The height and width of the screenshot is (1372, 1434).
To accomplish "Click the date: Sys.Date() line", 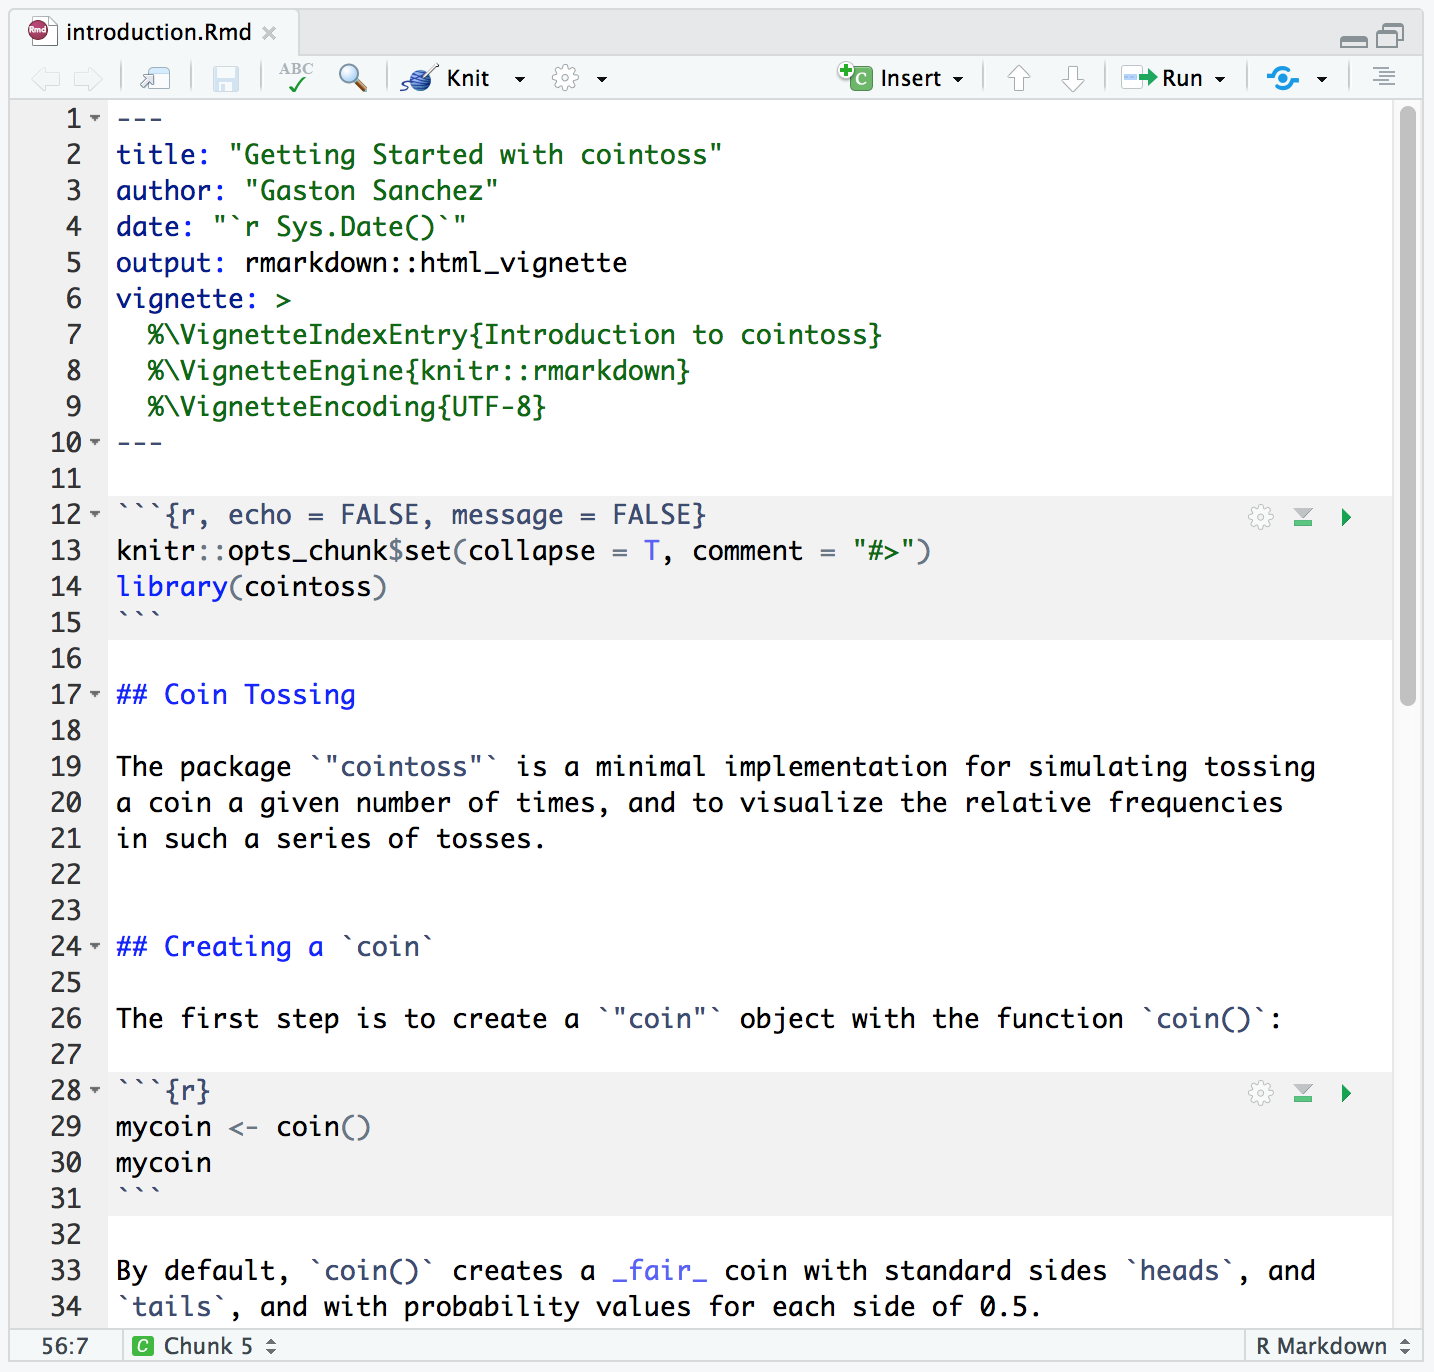I will coord(291,227).
